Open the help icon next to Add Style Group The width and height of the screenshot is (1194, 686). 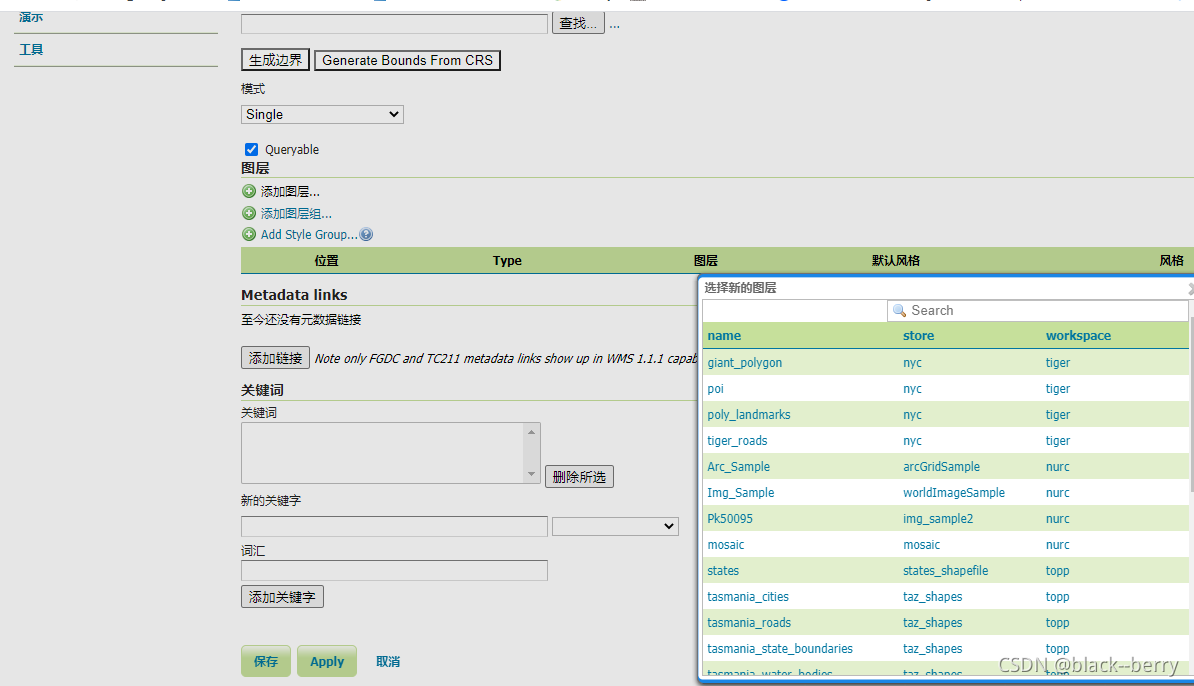[366, 235]
